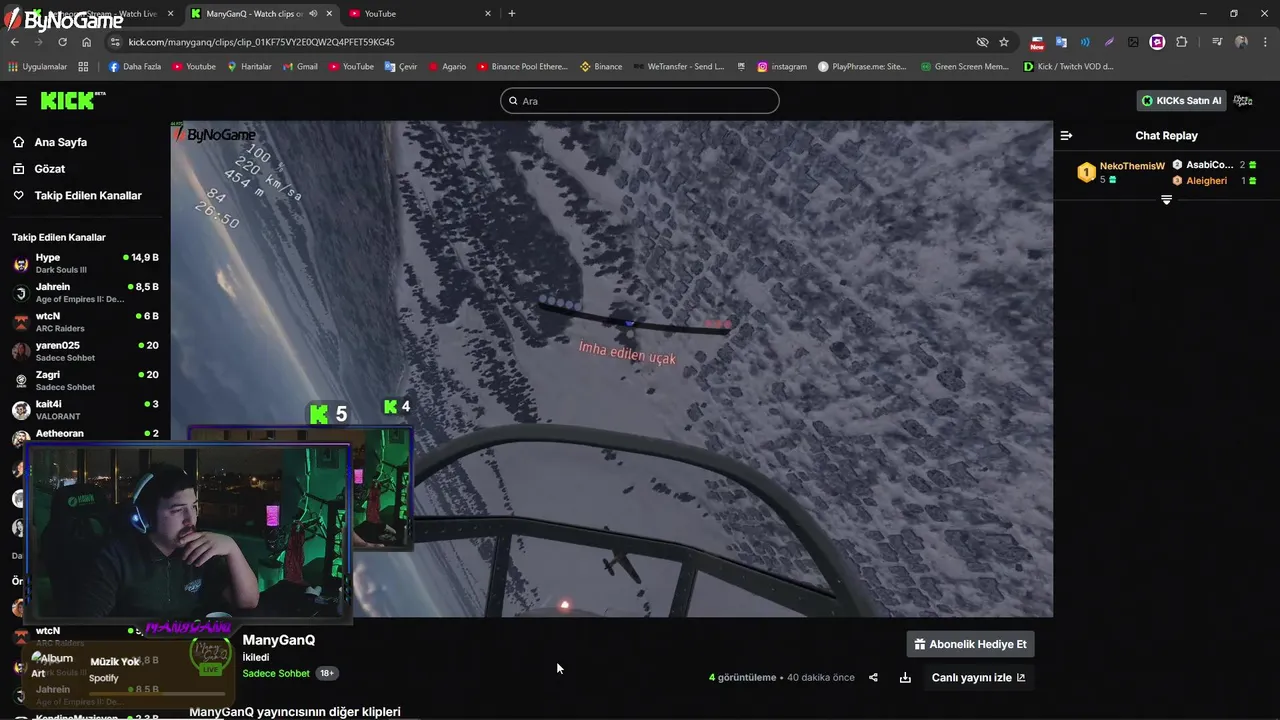
Task: Open the Haritalar maps bookmark
Action: pyautogui.click(x=249, y=67)
